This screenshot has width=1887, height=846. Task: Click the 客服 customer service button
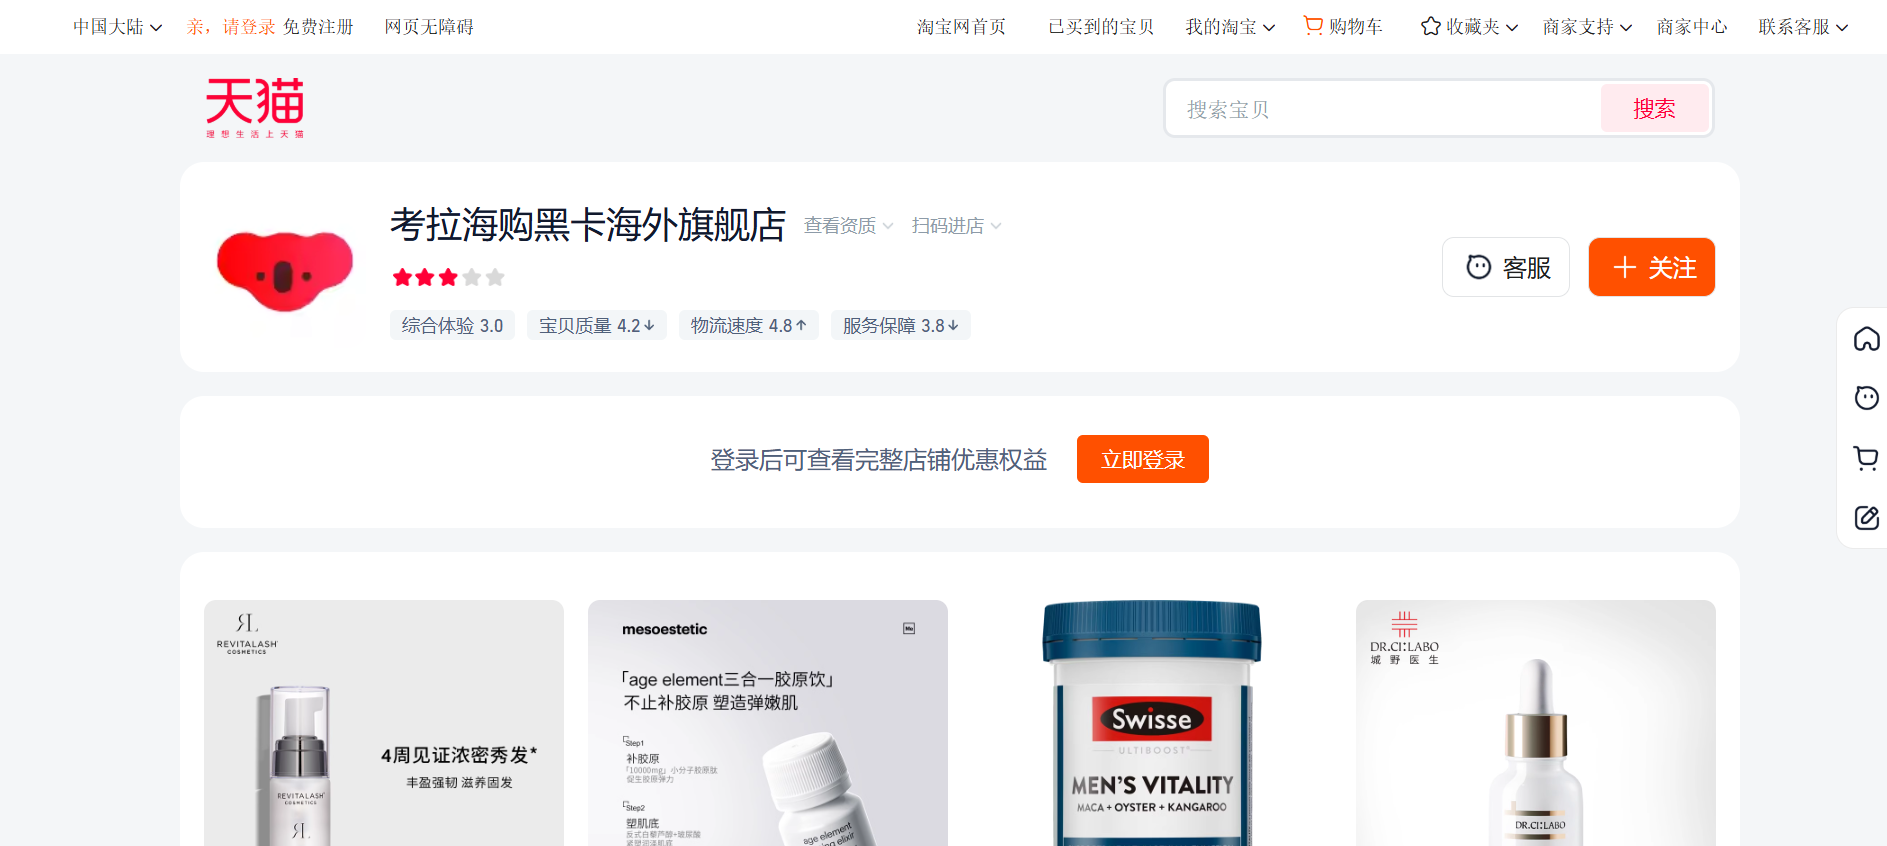point(1506,267)
